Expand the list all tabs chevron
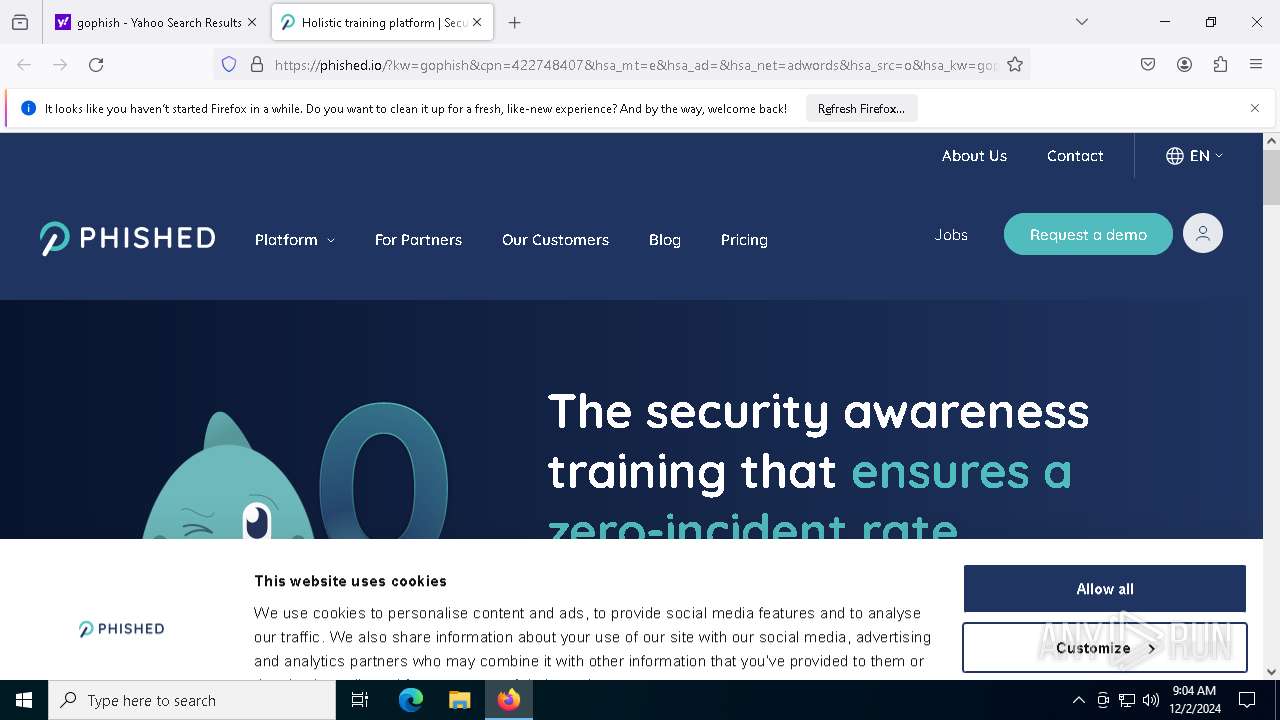 pos(1081,22)
